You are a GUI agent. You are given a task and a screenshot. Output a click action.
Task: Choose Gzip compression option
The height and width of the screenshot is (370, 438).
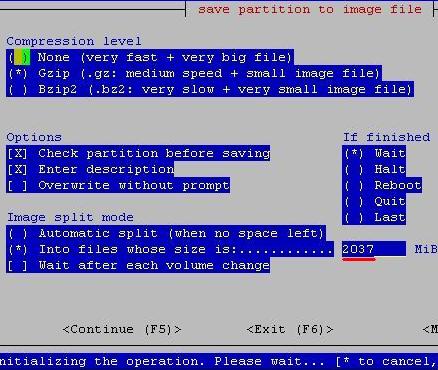[194, 73]
